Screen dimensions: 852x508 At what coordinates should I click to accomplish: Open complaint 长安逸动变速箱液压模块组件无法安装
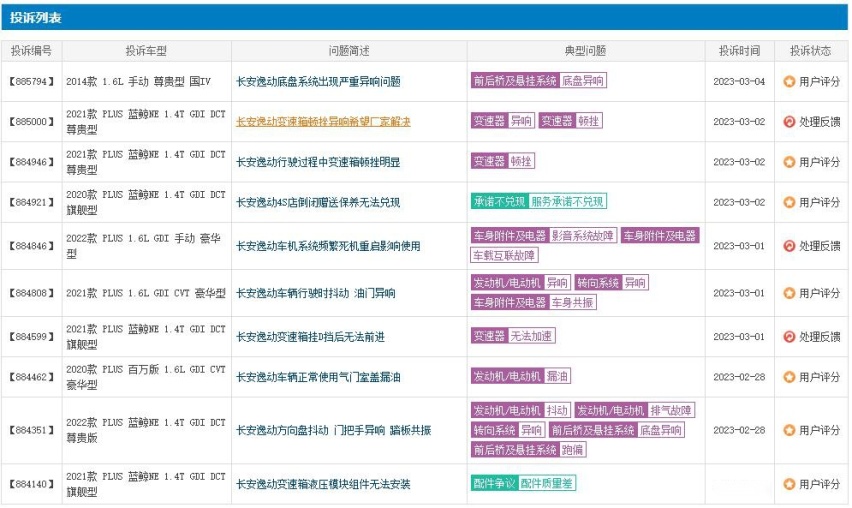[x=323, y=484]
